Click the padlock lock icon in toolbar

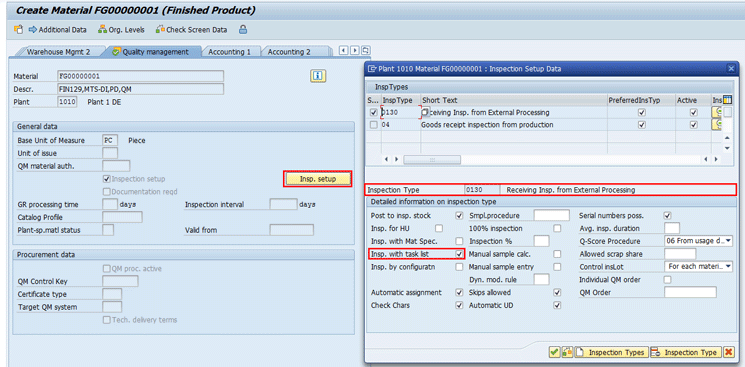243,29
